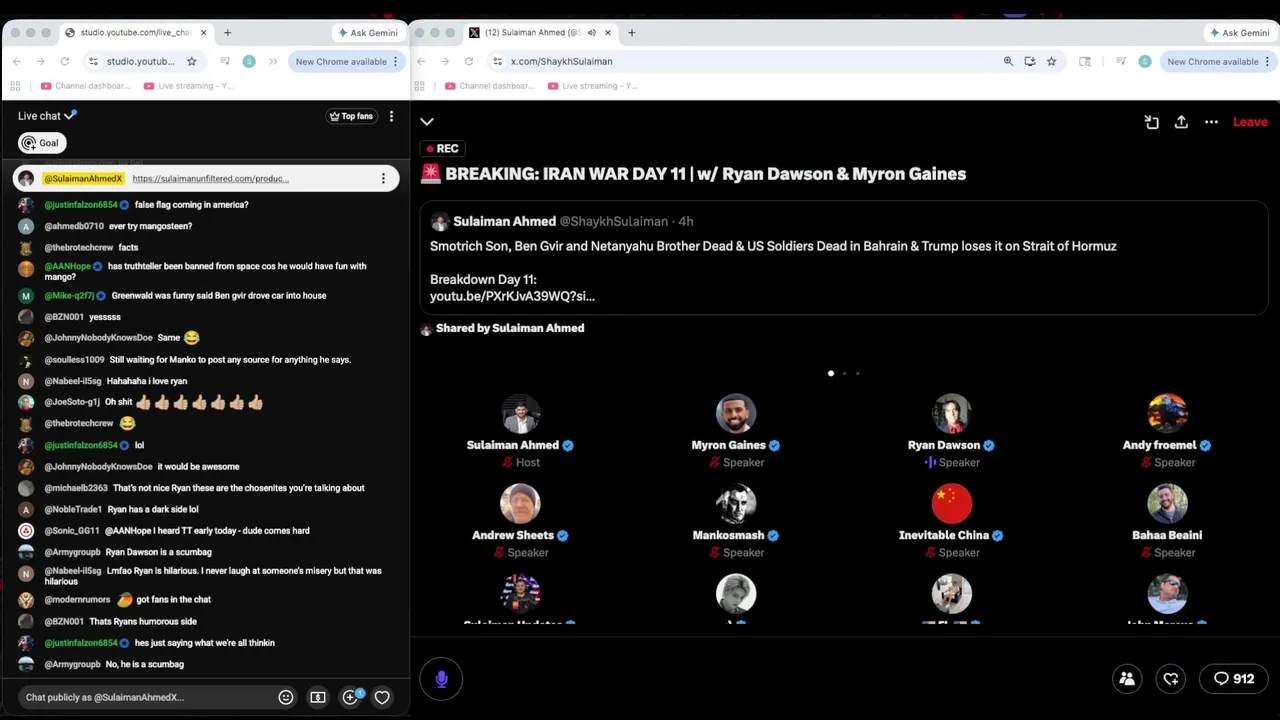Select the Mankosmash speaker avatar
1280x720 pixels.
[x=736, y=504]
